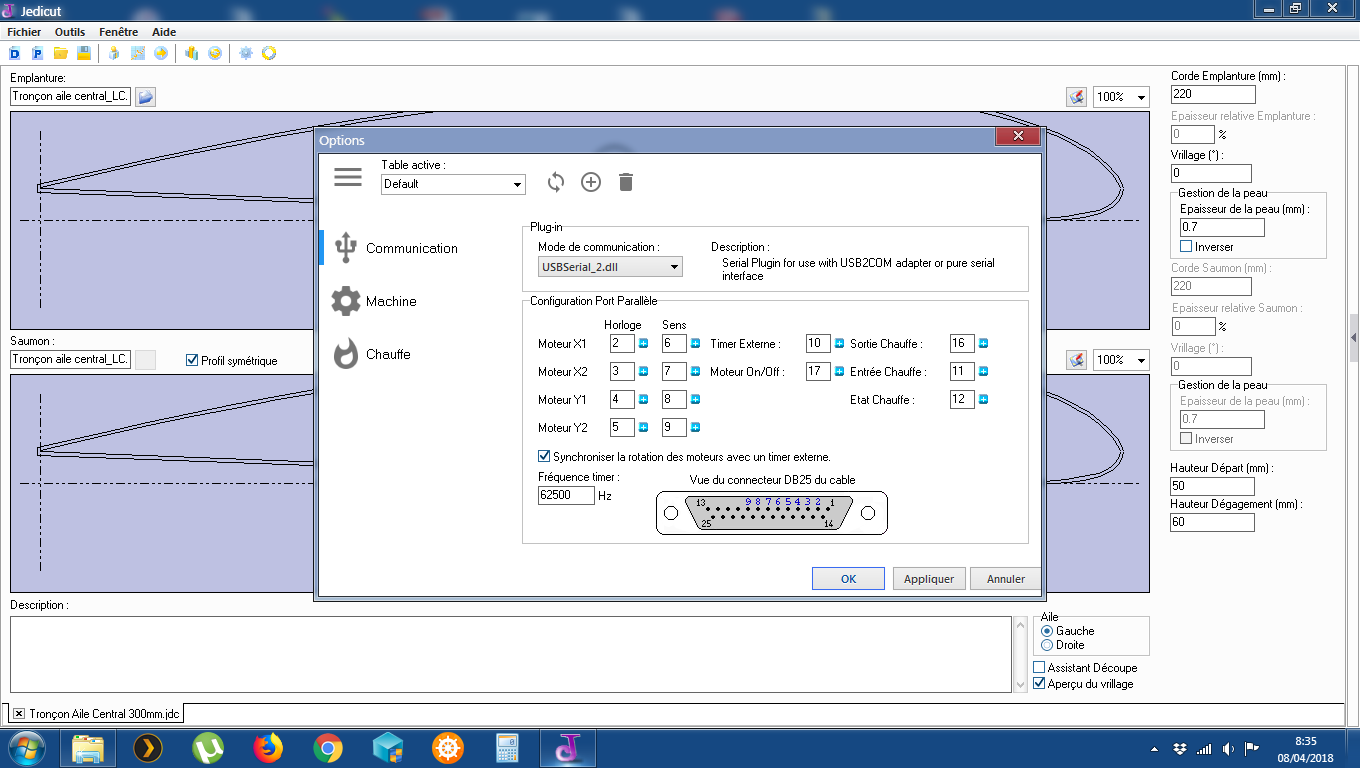This screenshot has width=1360, height=768.
Task: Open the Chauffe settings section
Action: click(387, 354)
